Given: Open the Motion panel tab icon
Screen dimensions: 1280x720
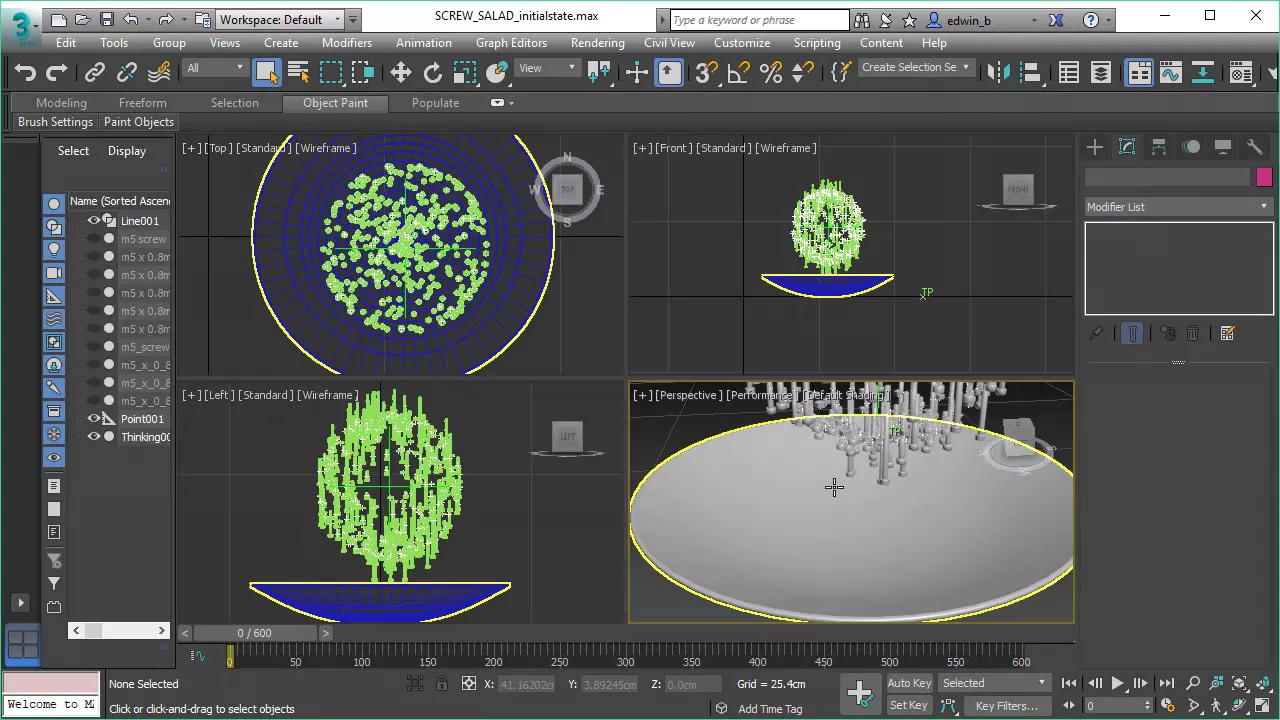Looking at the screenshot, I should click(1191, 147).
